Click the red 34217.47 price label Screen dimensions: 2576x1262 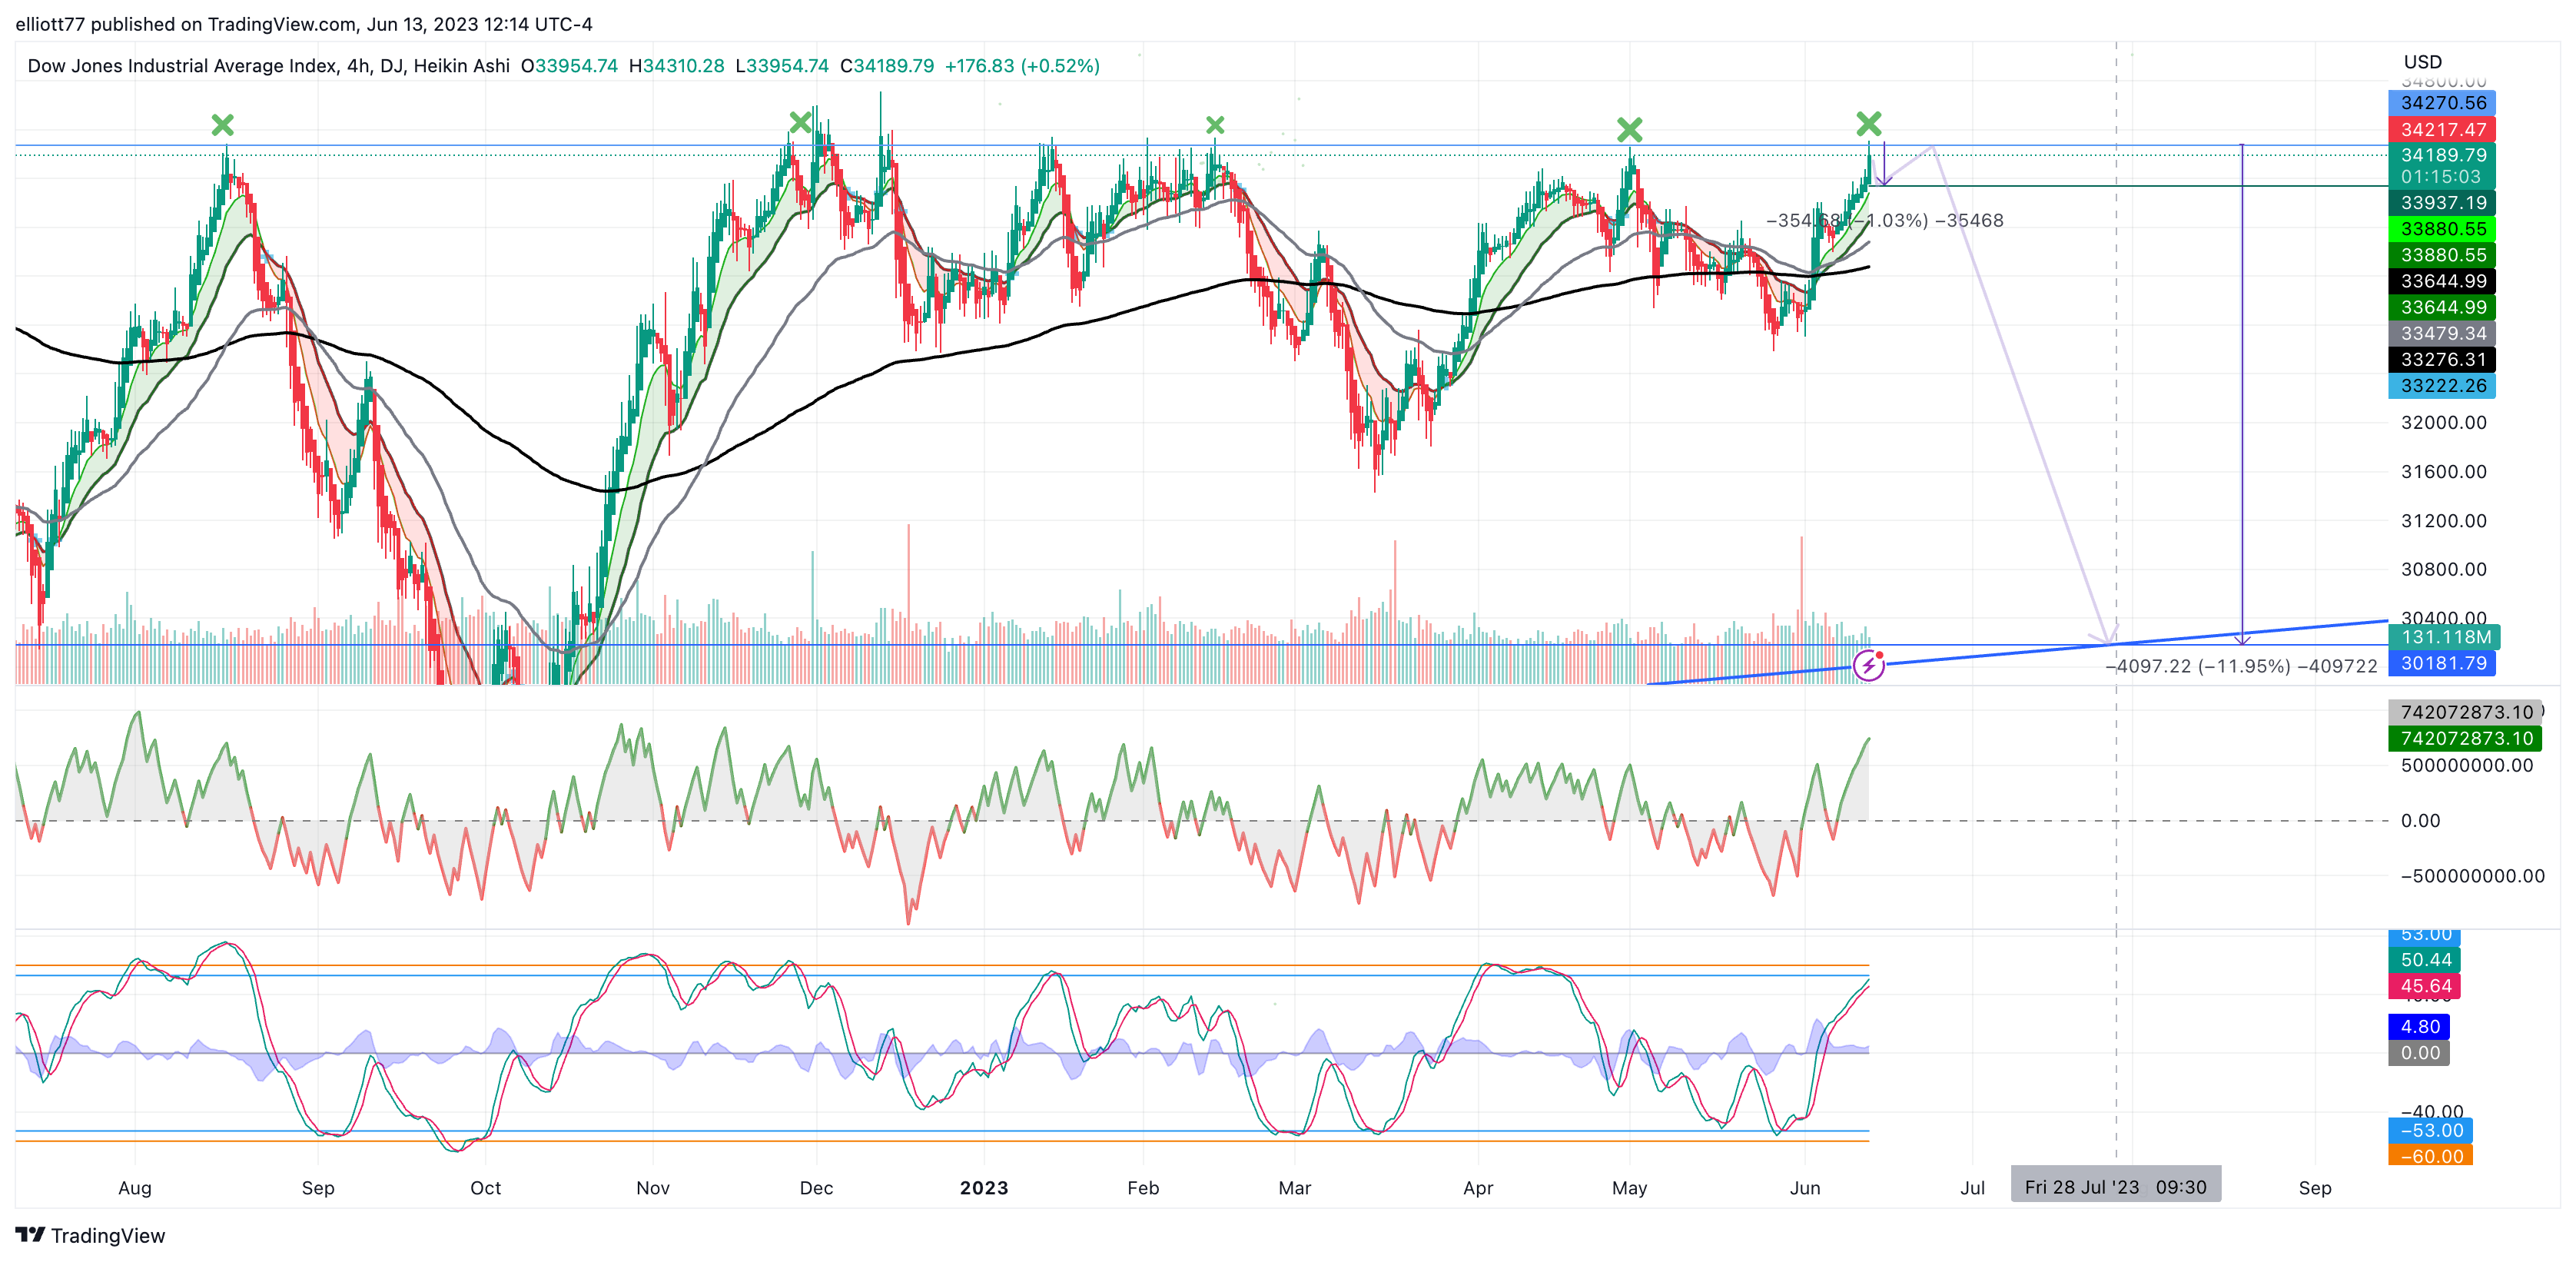click(x=2442, y=129)
